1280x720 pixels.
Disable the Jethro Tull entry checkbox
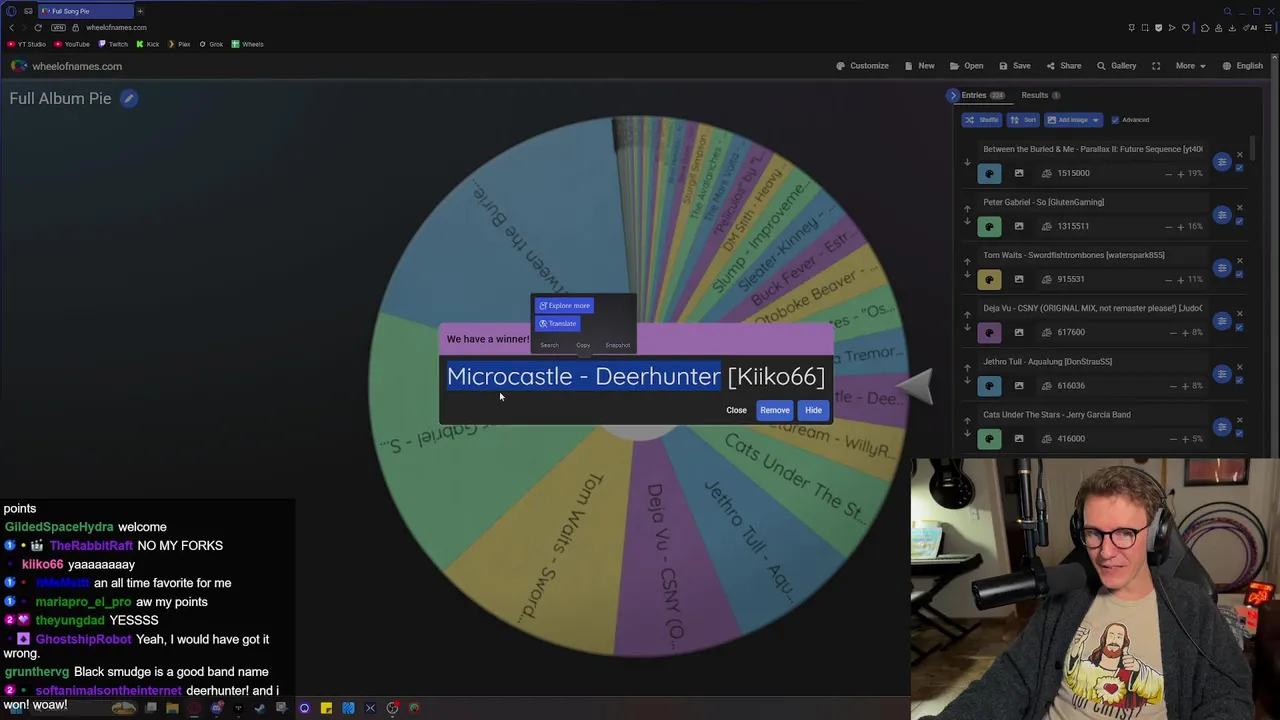point(1239,379)
